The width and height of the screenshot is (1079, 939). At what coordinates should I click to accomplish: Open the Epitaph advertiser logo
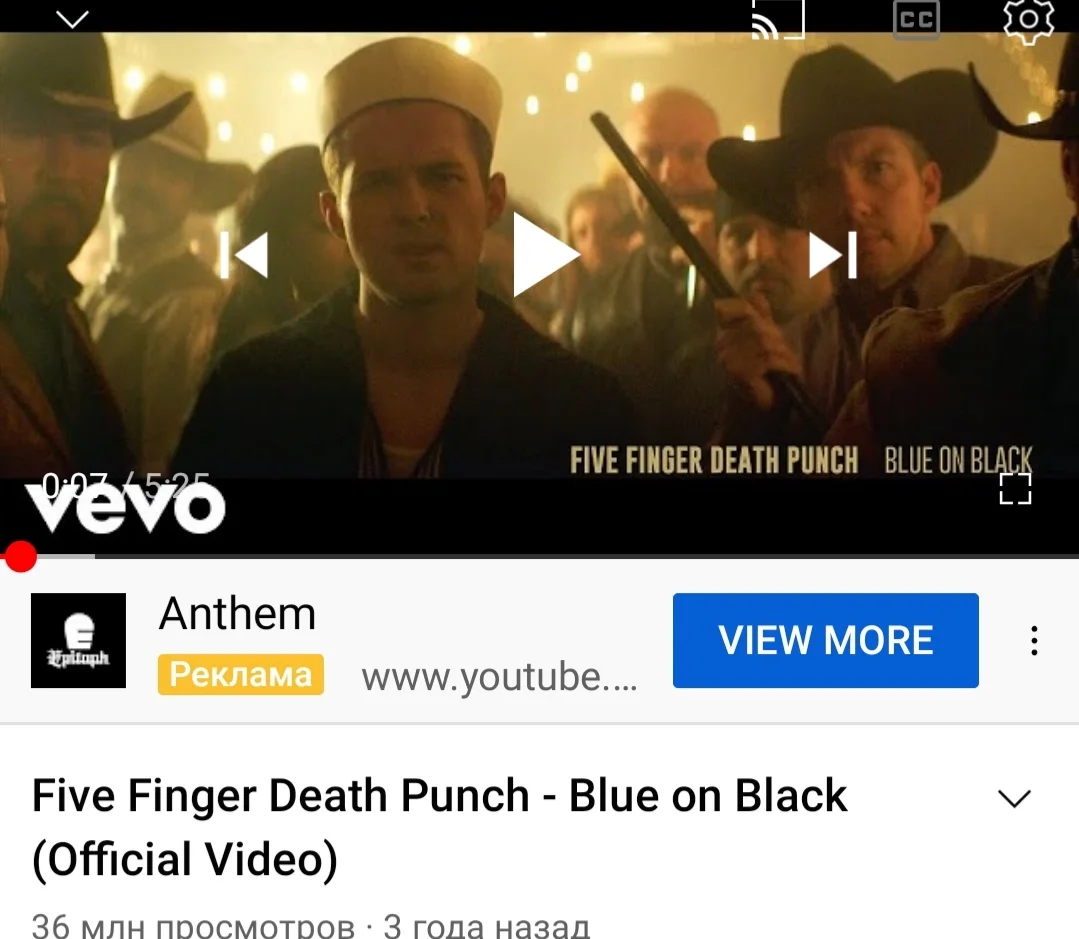click(x=78, y=640)
